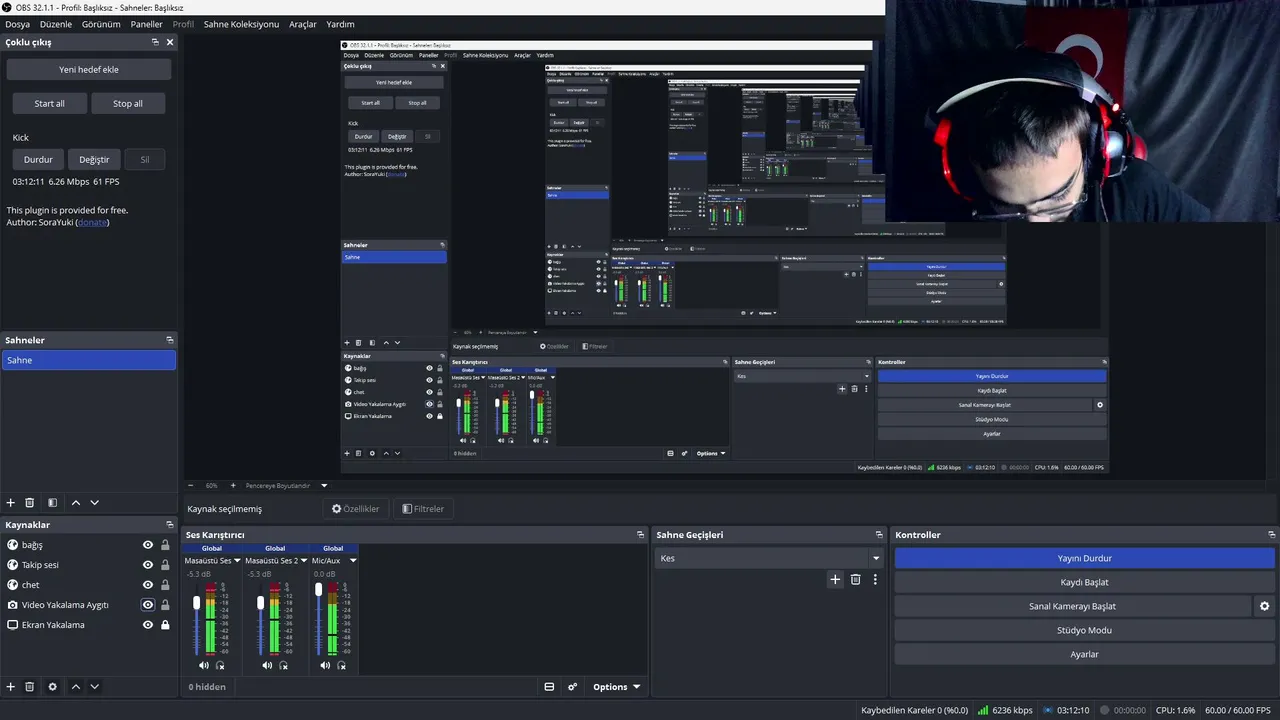Hide the chet source
The height and width of the screenshot is (720, 1280).
(x=148, y=585)
